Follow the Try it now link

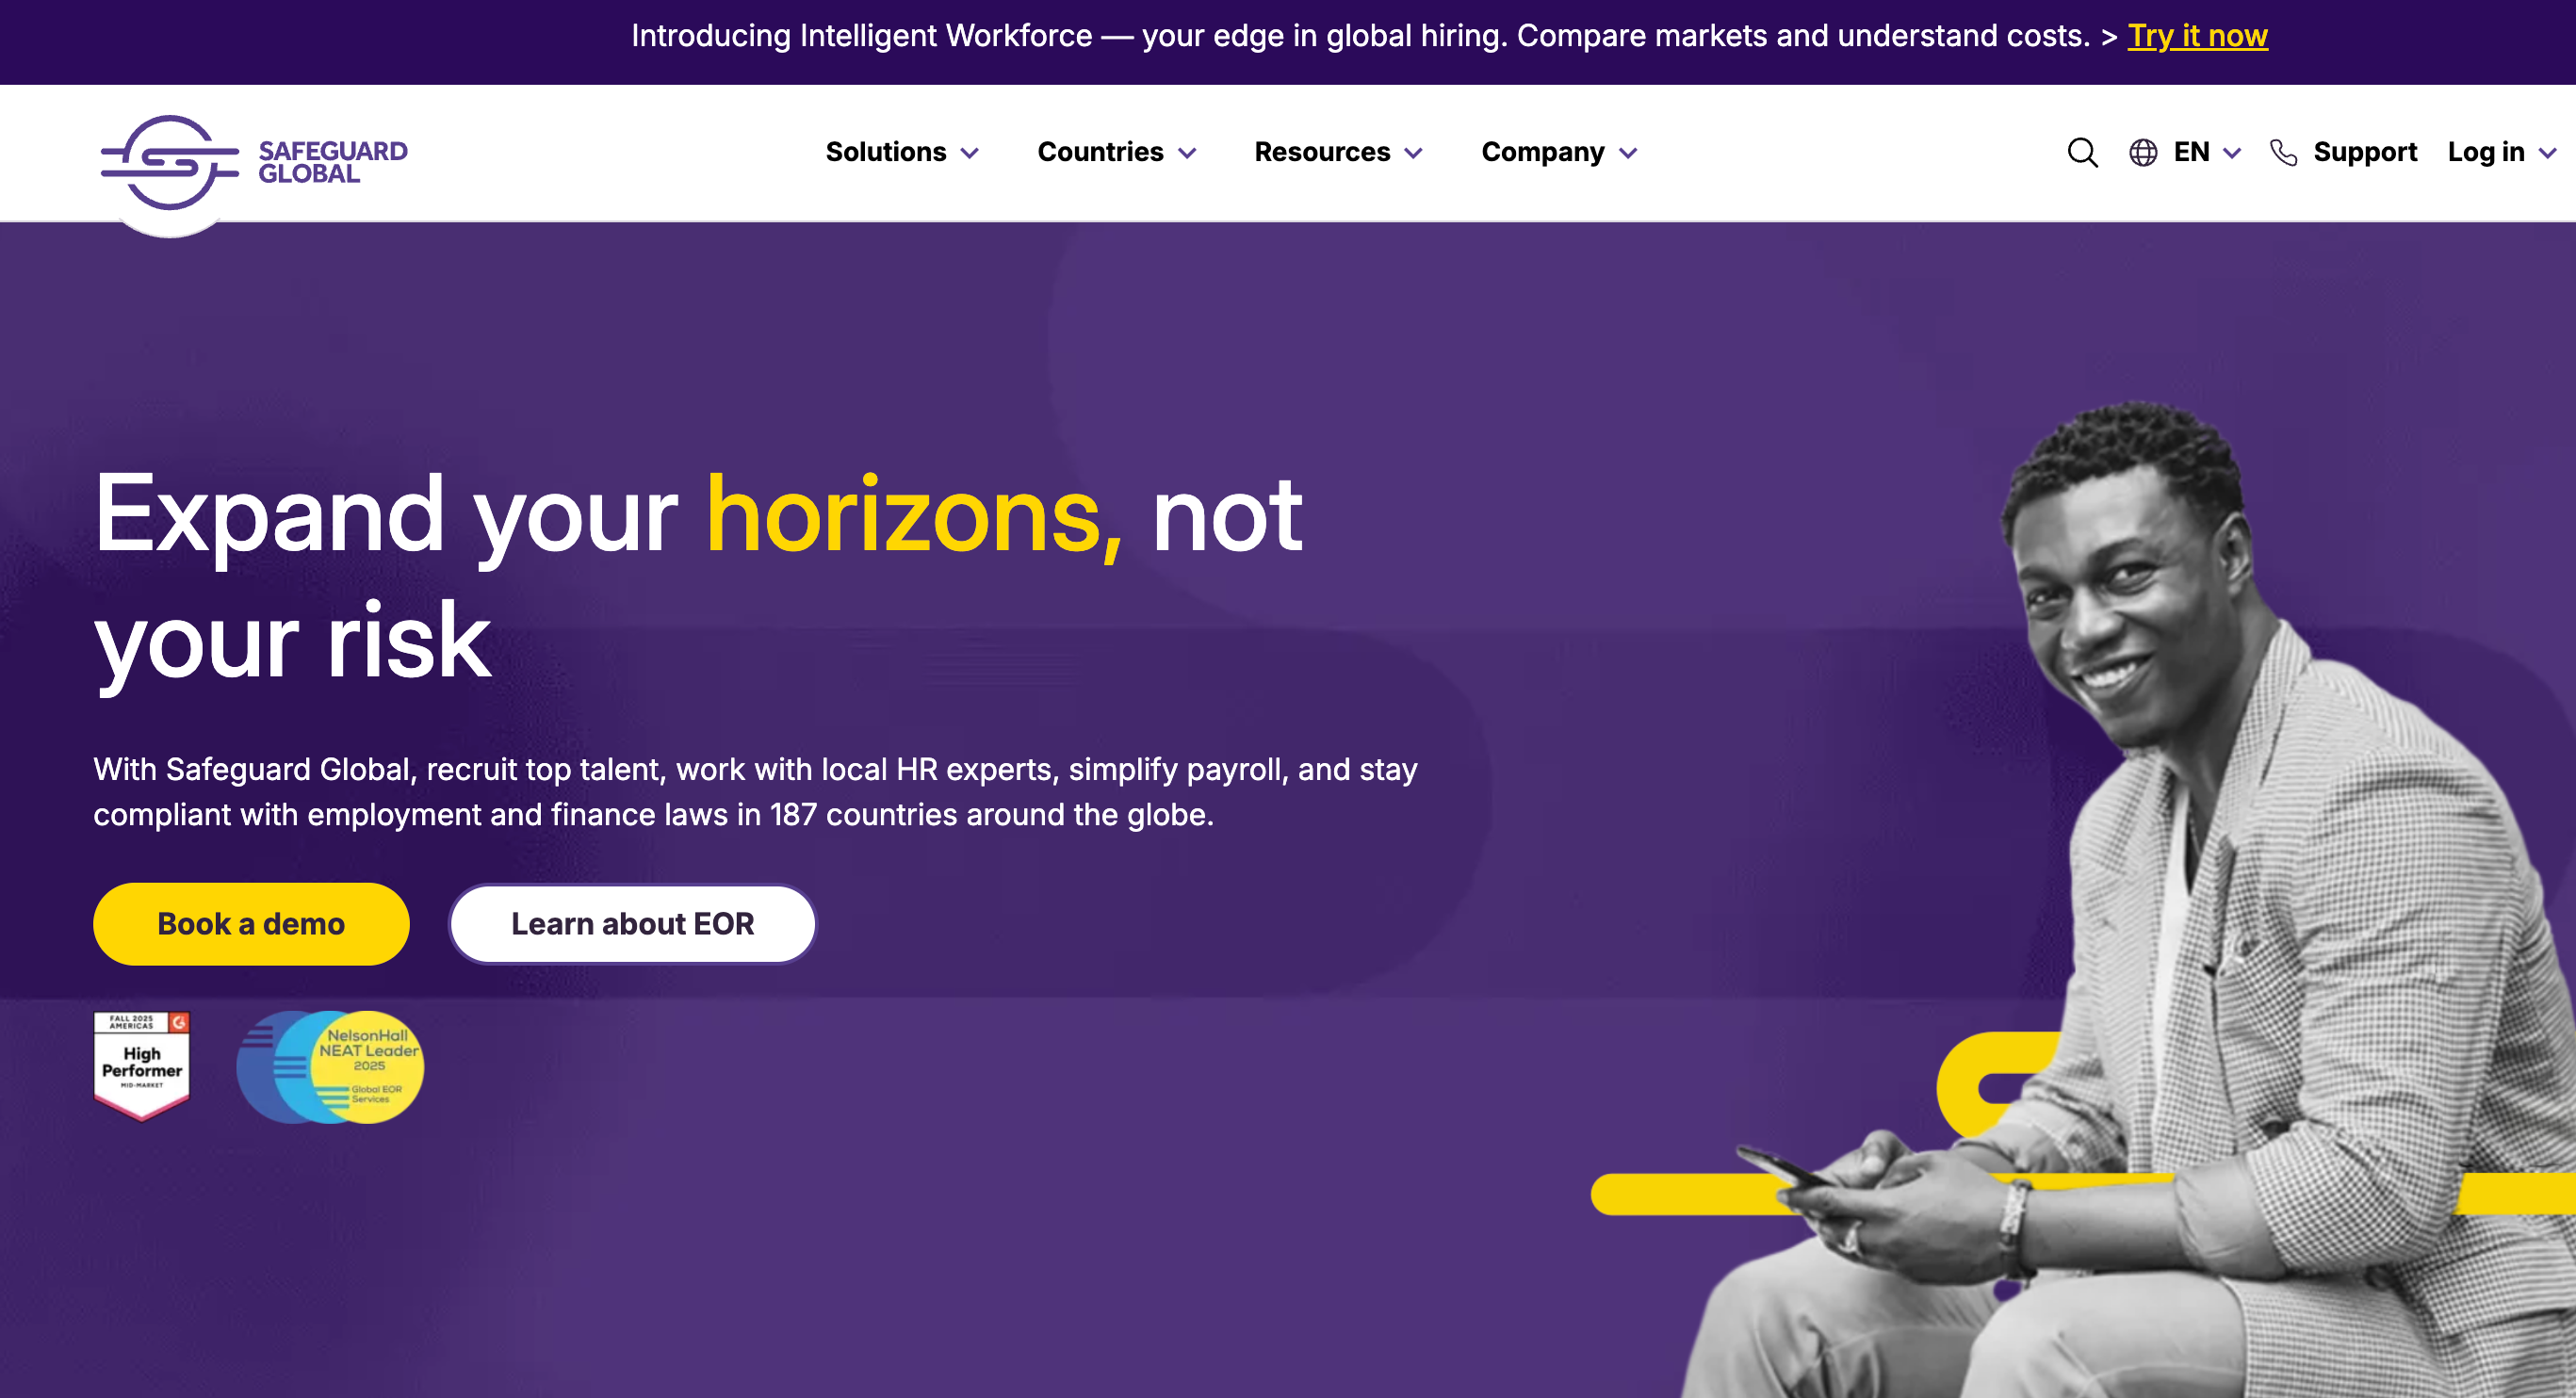pos(2197,36)
